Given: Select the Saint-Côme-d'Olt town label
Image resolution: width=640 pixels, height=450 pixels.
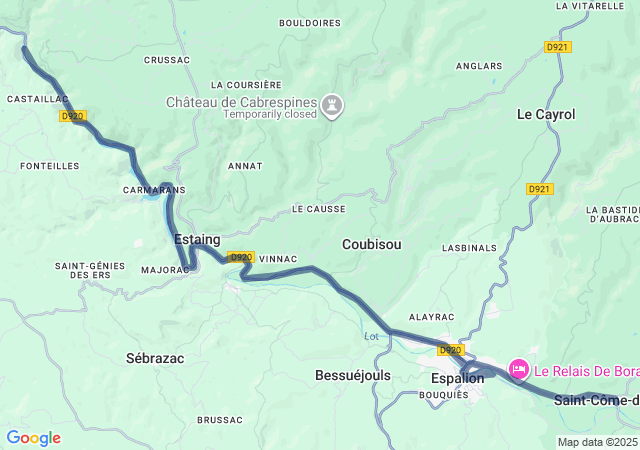Looking at the screenshot, I should [597, 401].
